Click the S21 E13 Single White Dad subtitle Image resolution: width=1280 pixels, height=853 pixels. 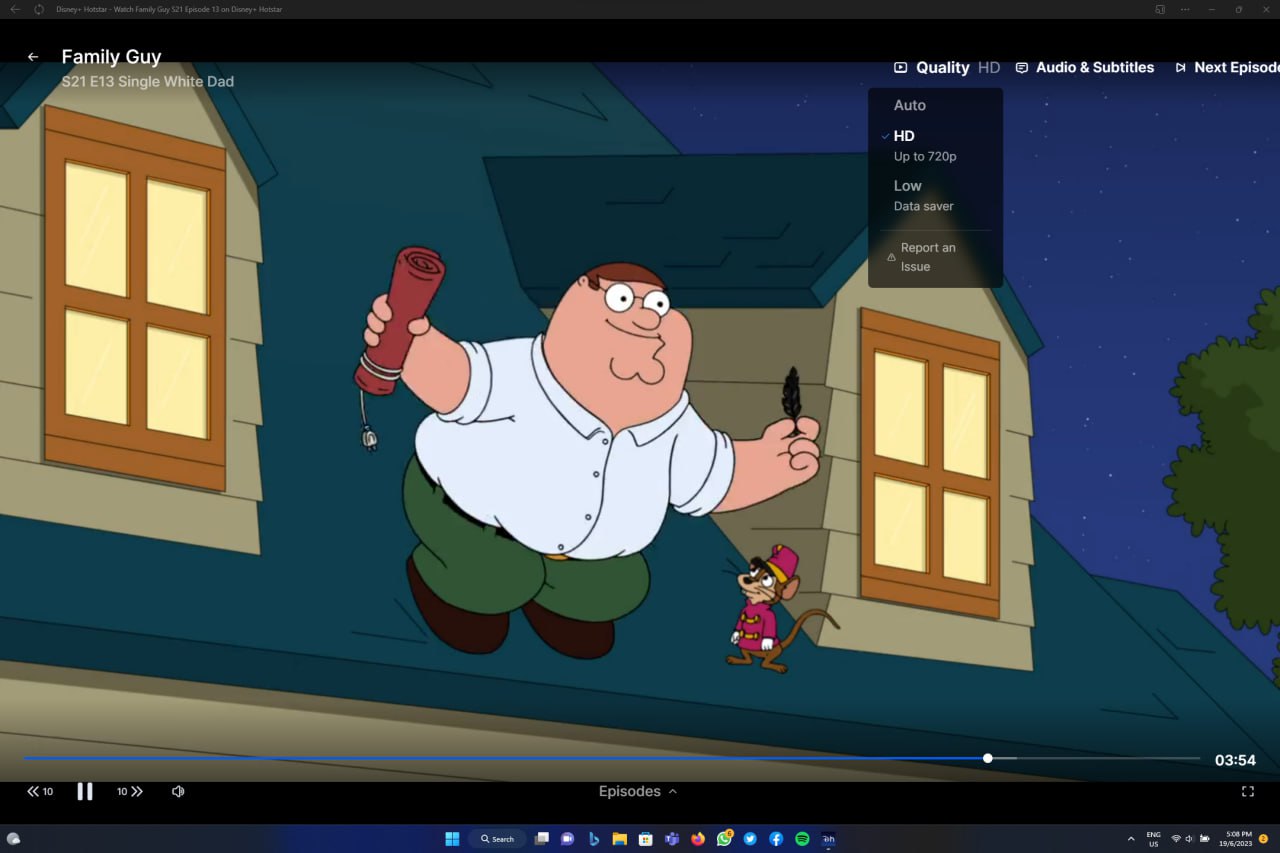(x=148, y=81)
